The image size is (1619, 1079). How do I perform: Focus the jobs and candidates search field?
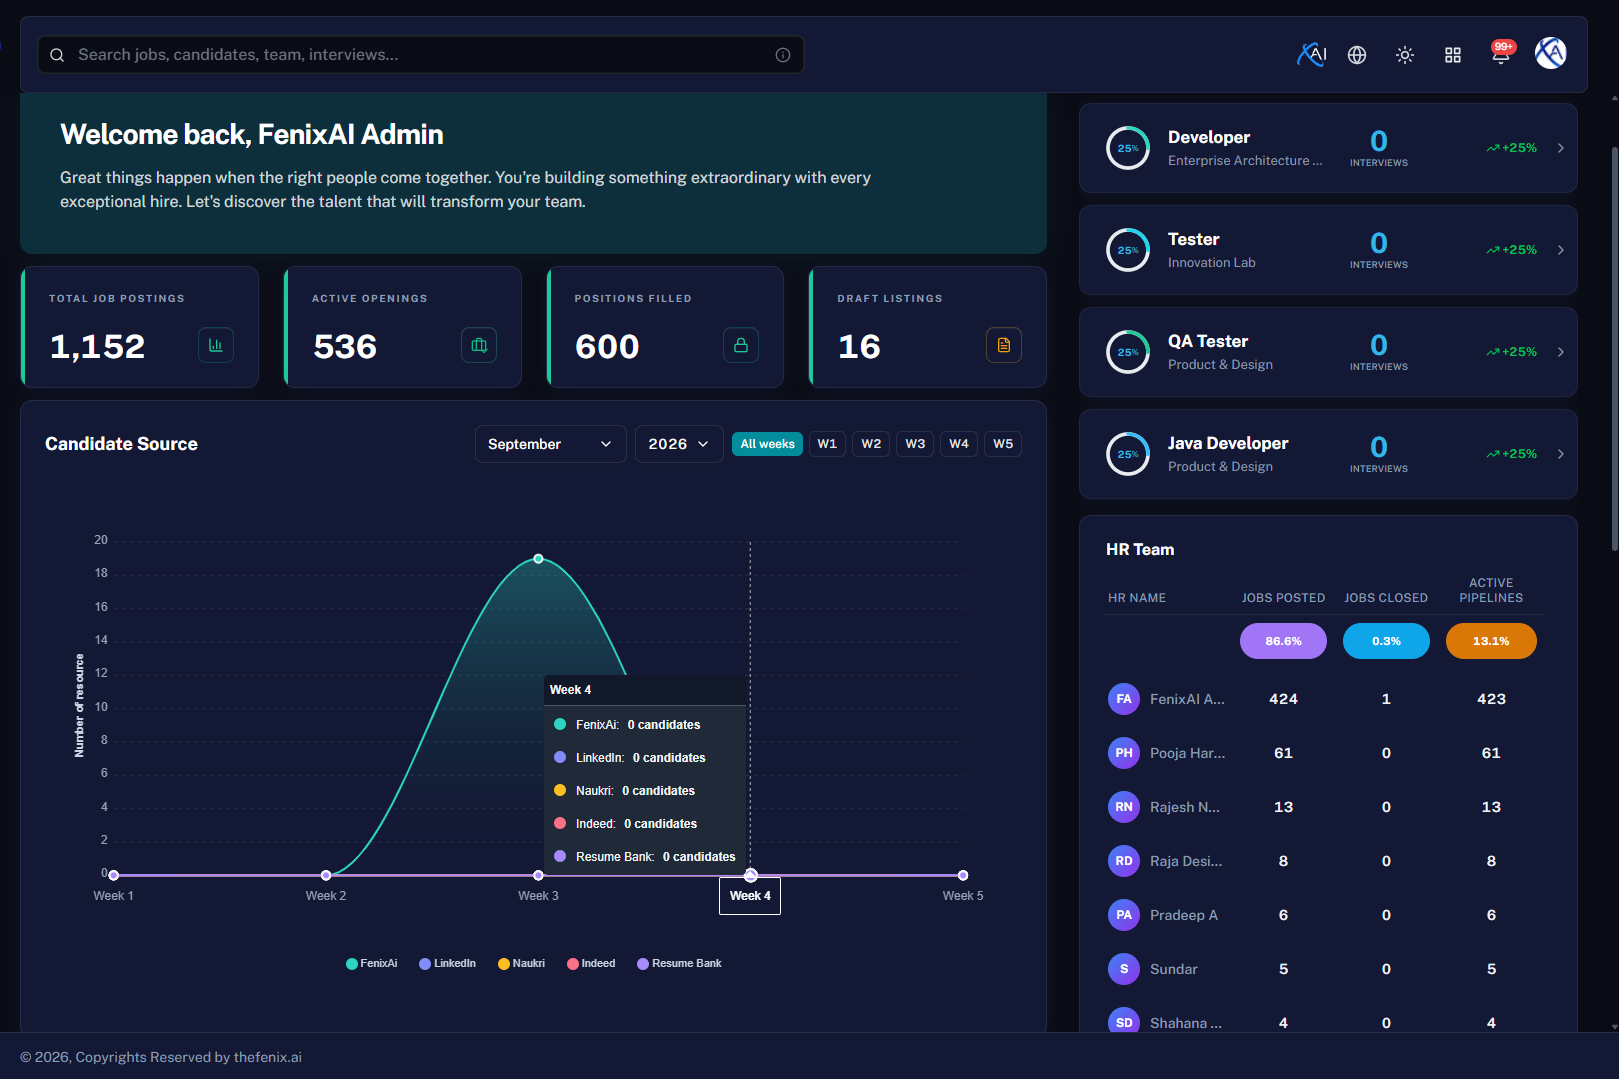[421, 55]
